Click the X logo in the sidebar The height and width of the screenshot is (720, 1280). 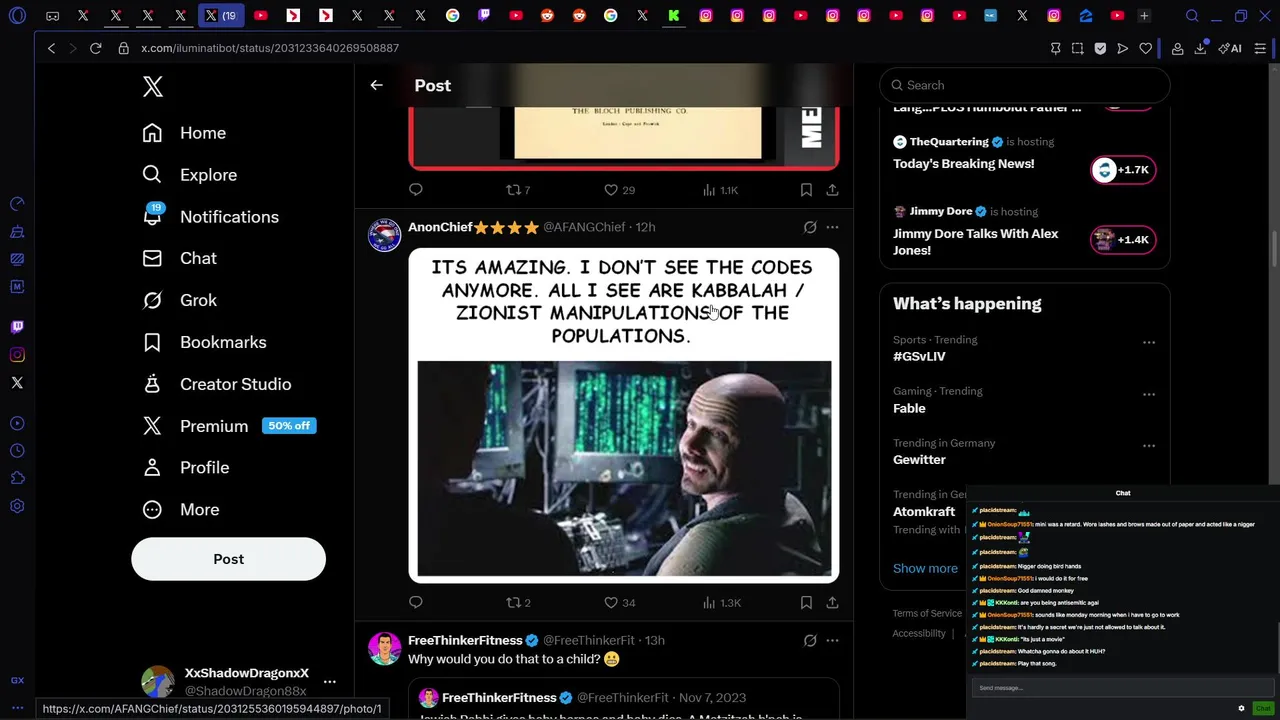tap(153, 87)
